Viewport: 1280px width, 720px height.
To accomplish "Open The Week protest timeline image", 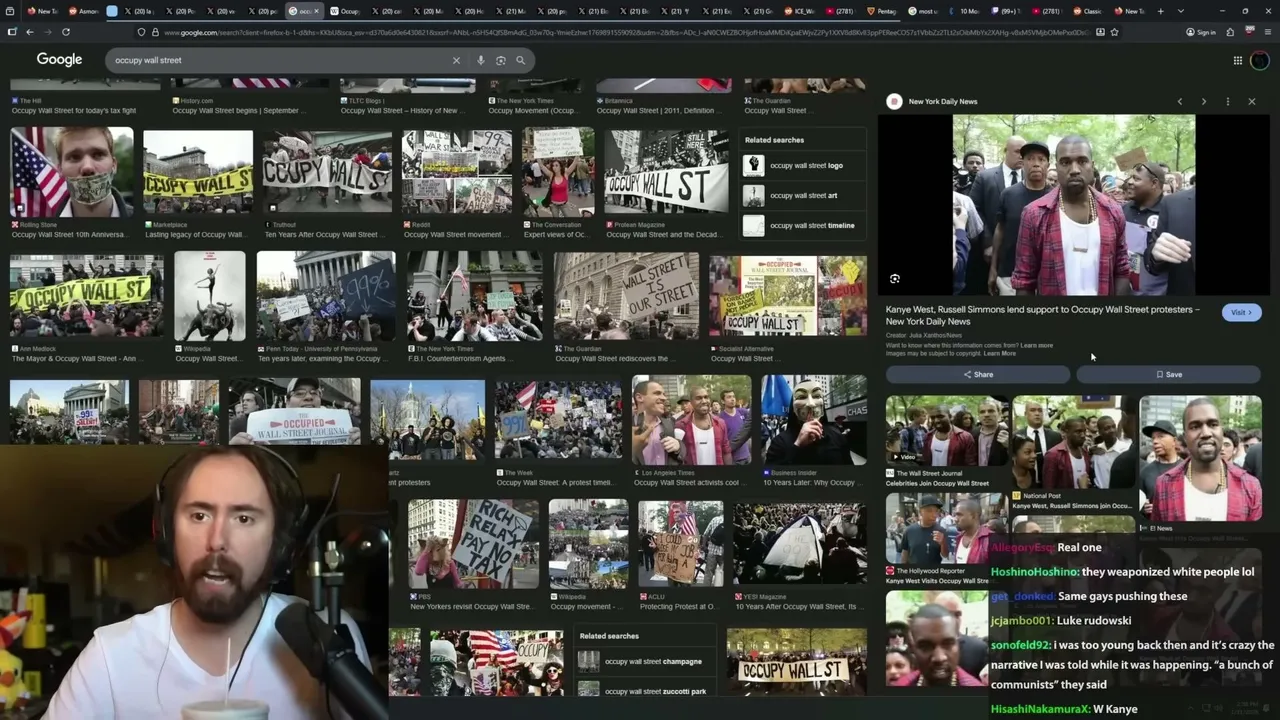I will (558, 420).
